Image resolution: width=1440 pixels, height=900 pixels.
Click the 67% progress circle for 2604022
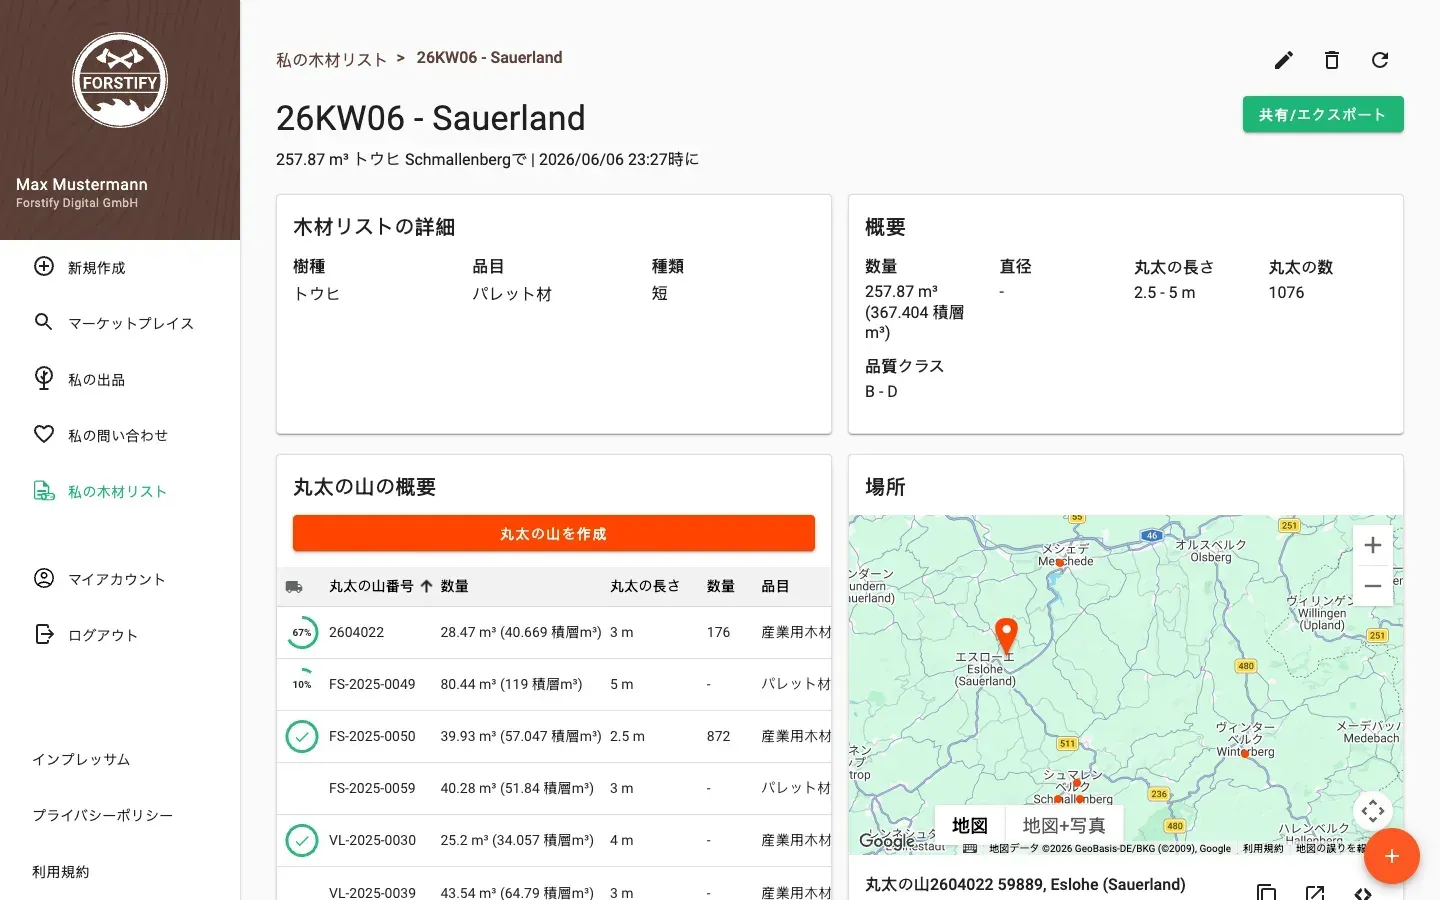click(x=302, y=632)
